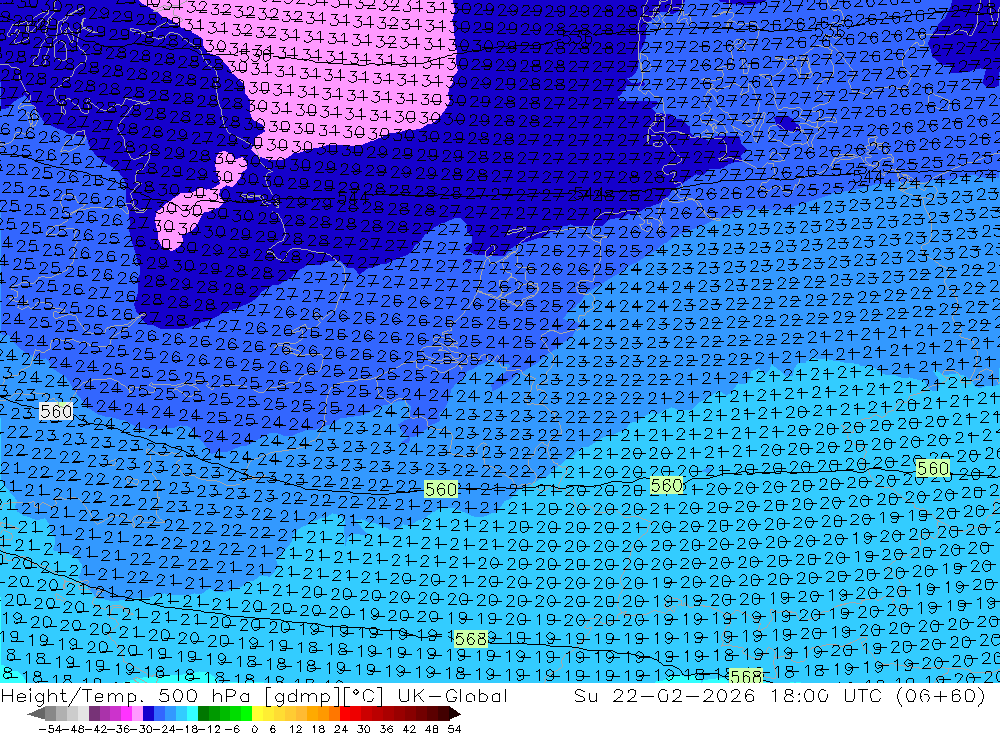This screenshot has width=1000, height=733.
Task: Click the '-42' legend scale value
Action: coord(97,729)
